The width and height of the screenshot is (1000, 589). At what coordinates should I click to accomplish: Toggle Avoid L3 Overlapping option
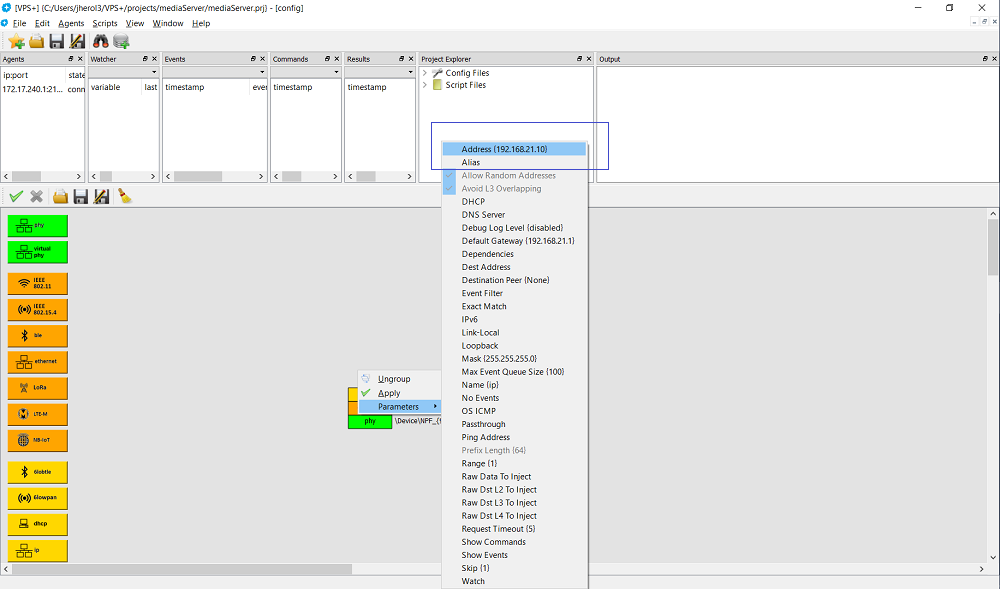[x=501, y=189]
